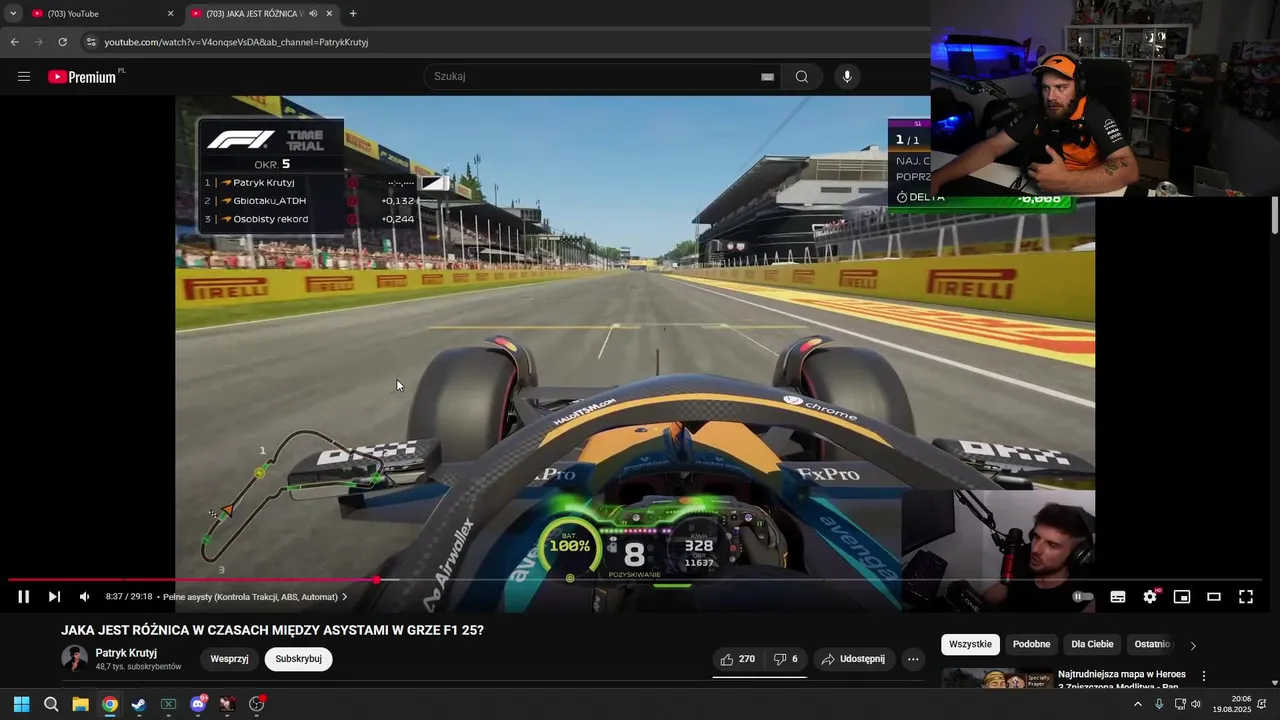Open the Patryk Krutyj channel name link
Image resolution: width=1280 pixels, height=720 pixels.
[x=126, y=653]
